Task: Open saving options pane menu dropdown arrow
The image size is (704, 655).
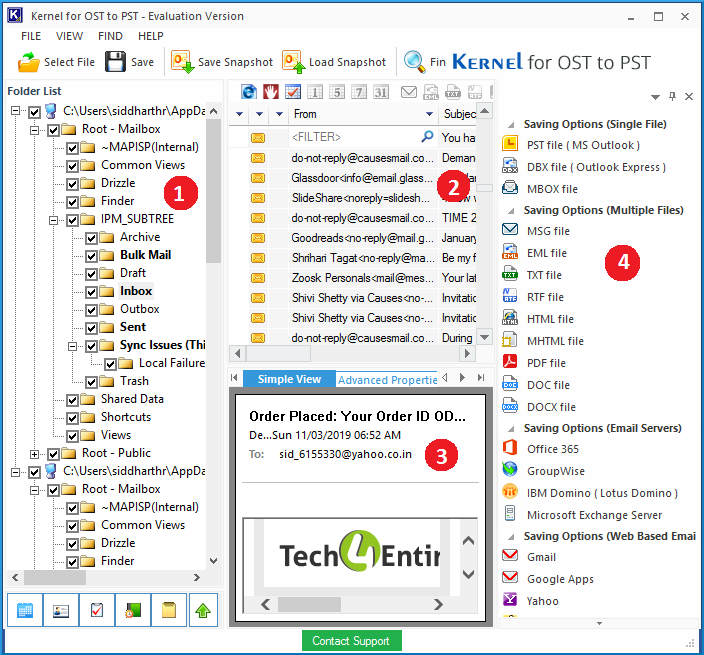Action: pos(656,97)
